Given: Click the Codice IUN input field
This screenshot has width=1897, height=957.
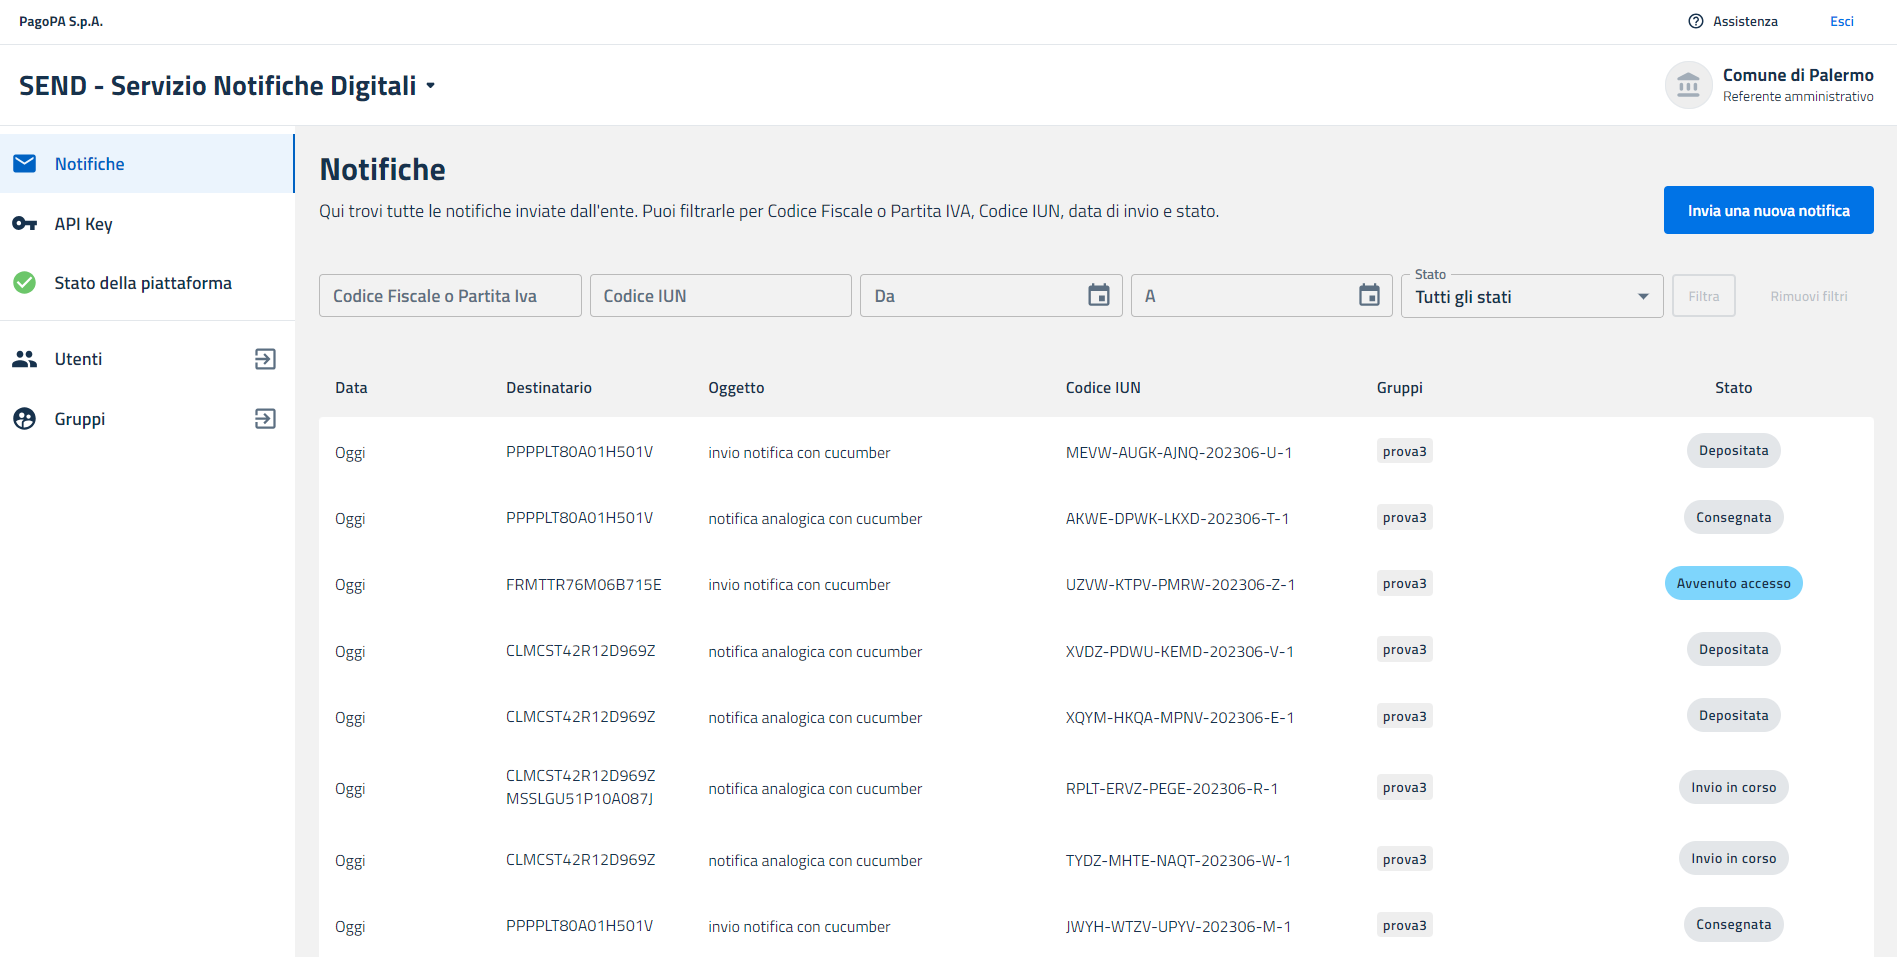Looking at the screenshot, I should (x=720, y=296).
